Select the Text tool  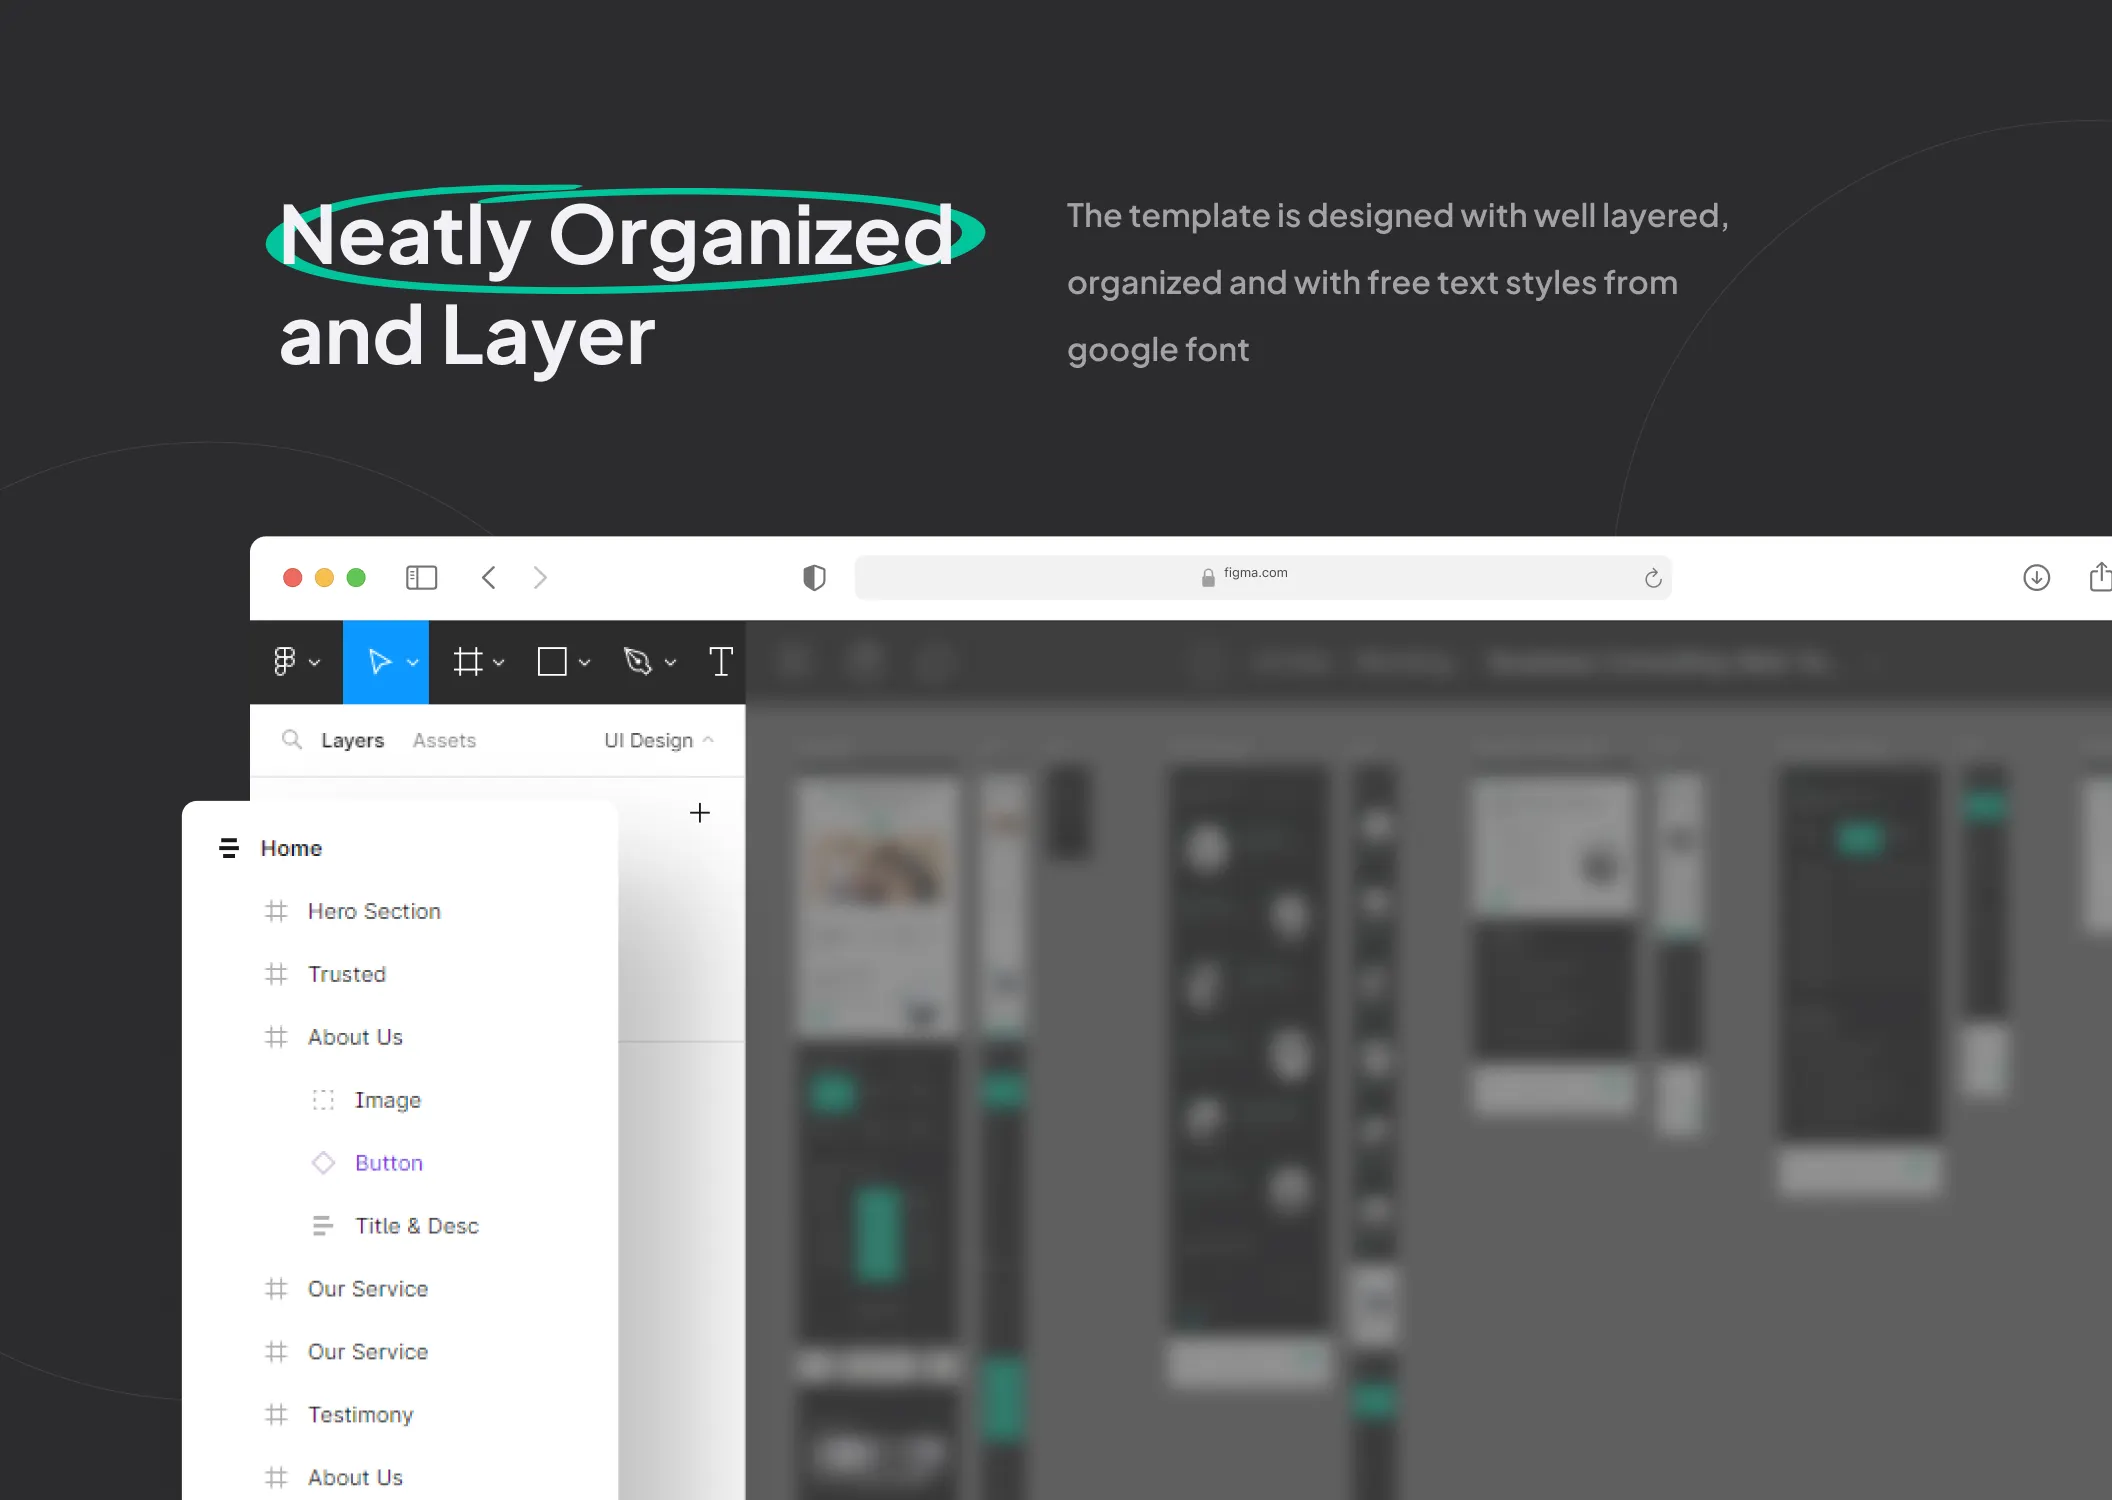721,661
